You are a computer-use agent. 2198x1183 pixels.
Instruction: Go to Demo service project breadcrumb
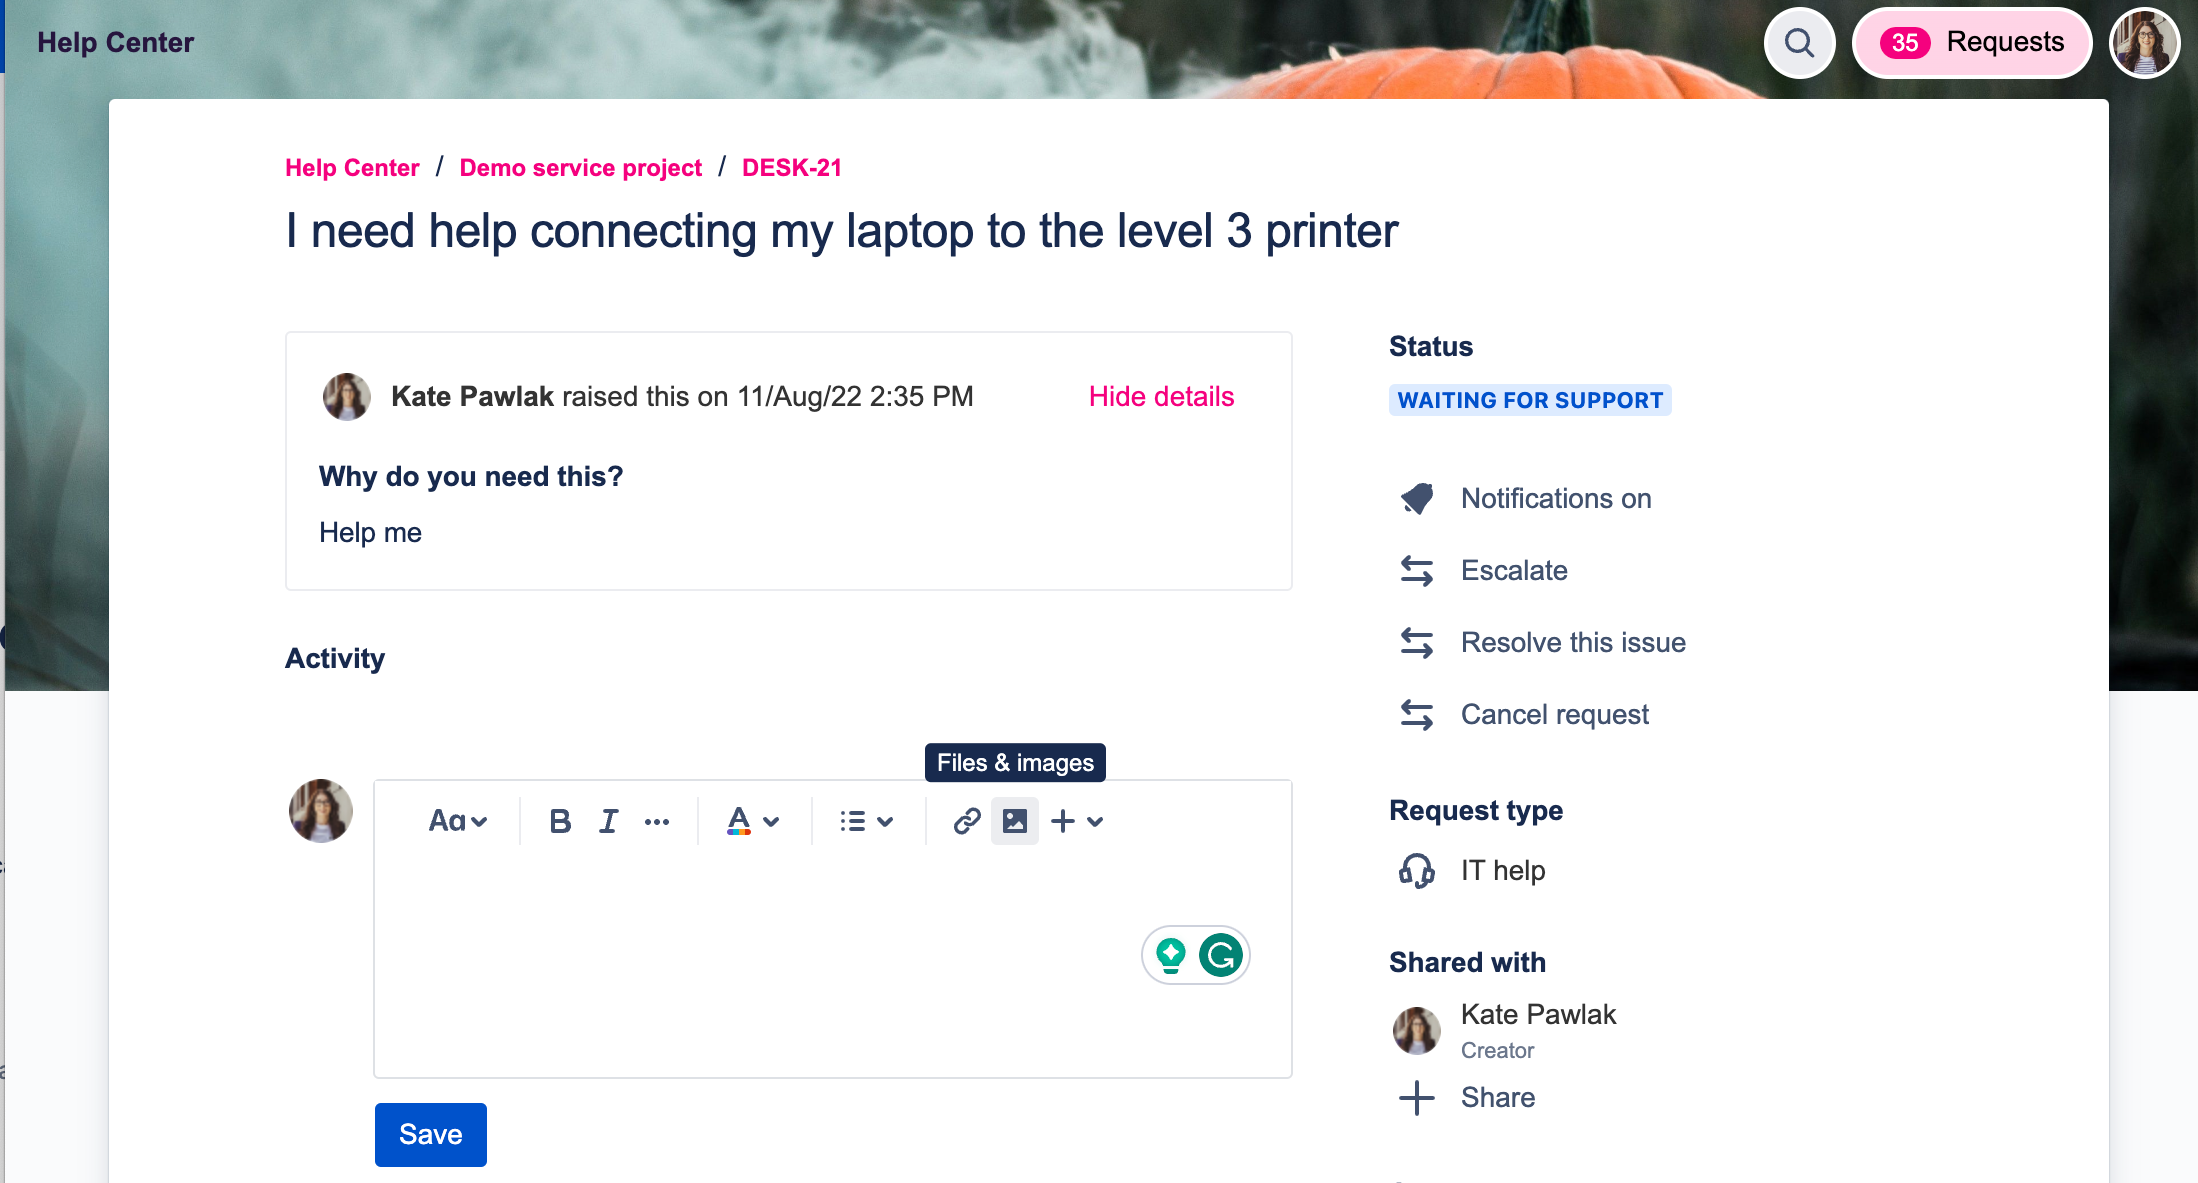tap(580, 168)
